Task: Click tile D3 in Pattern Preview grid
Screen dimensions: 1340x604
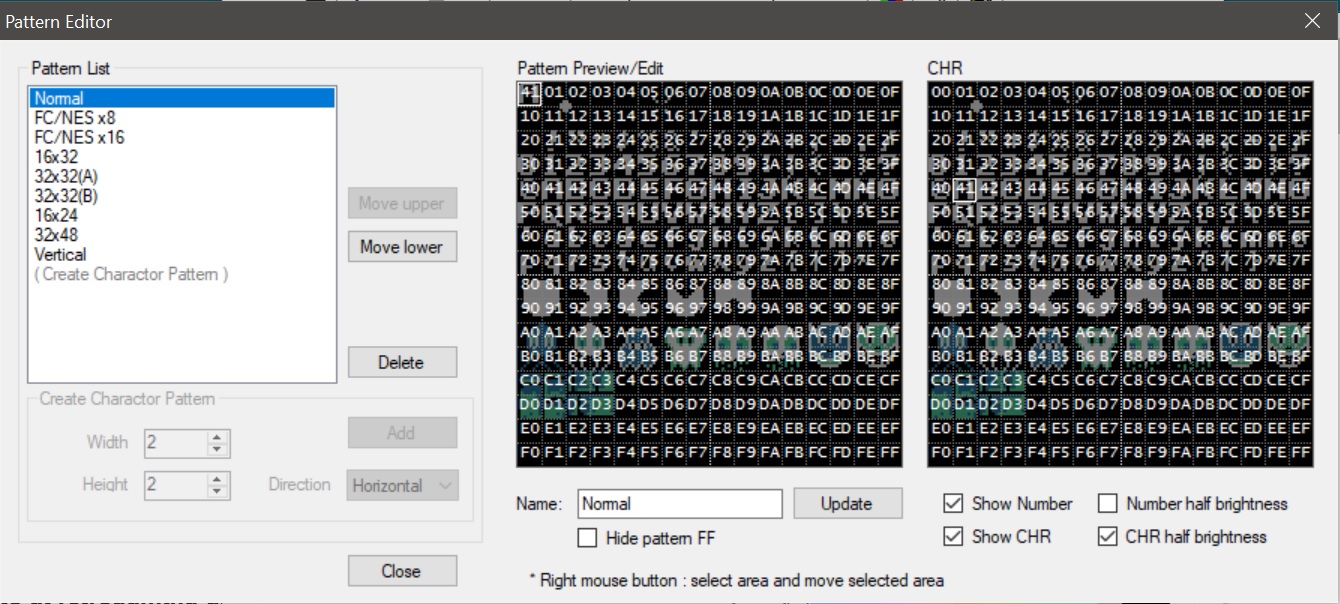Action: point(602,405)
